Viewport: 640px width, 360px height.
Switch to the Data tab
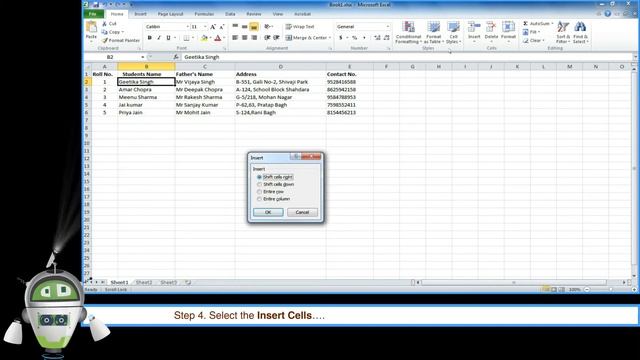[x=230, y=14]
